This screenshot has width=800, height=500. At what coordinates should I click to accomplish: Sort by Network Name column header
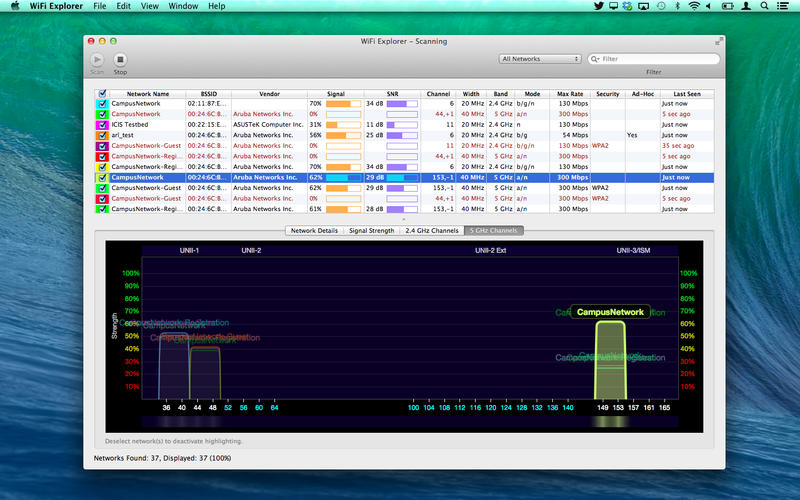pos(147,94)
